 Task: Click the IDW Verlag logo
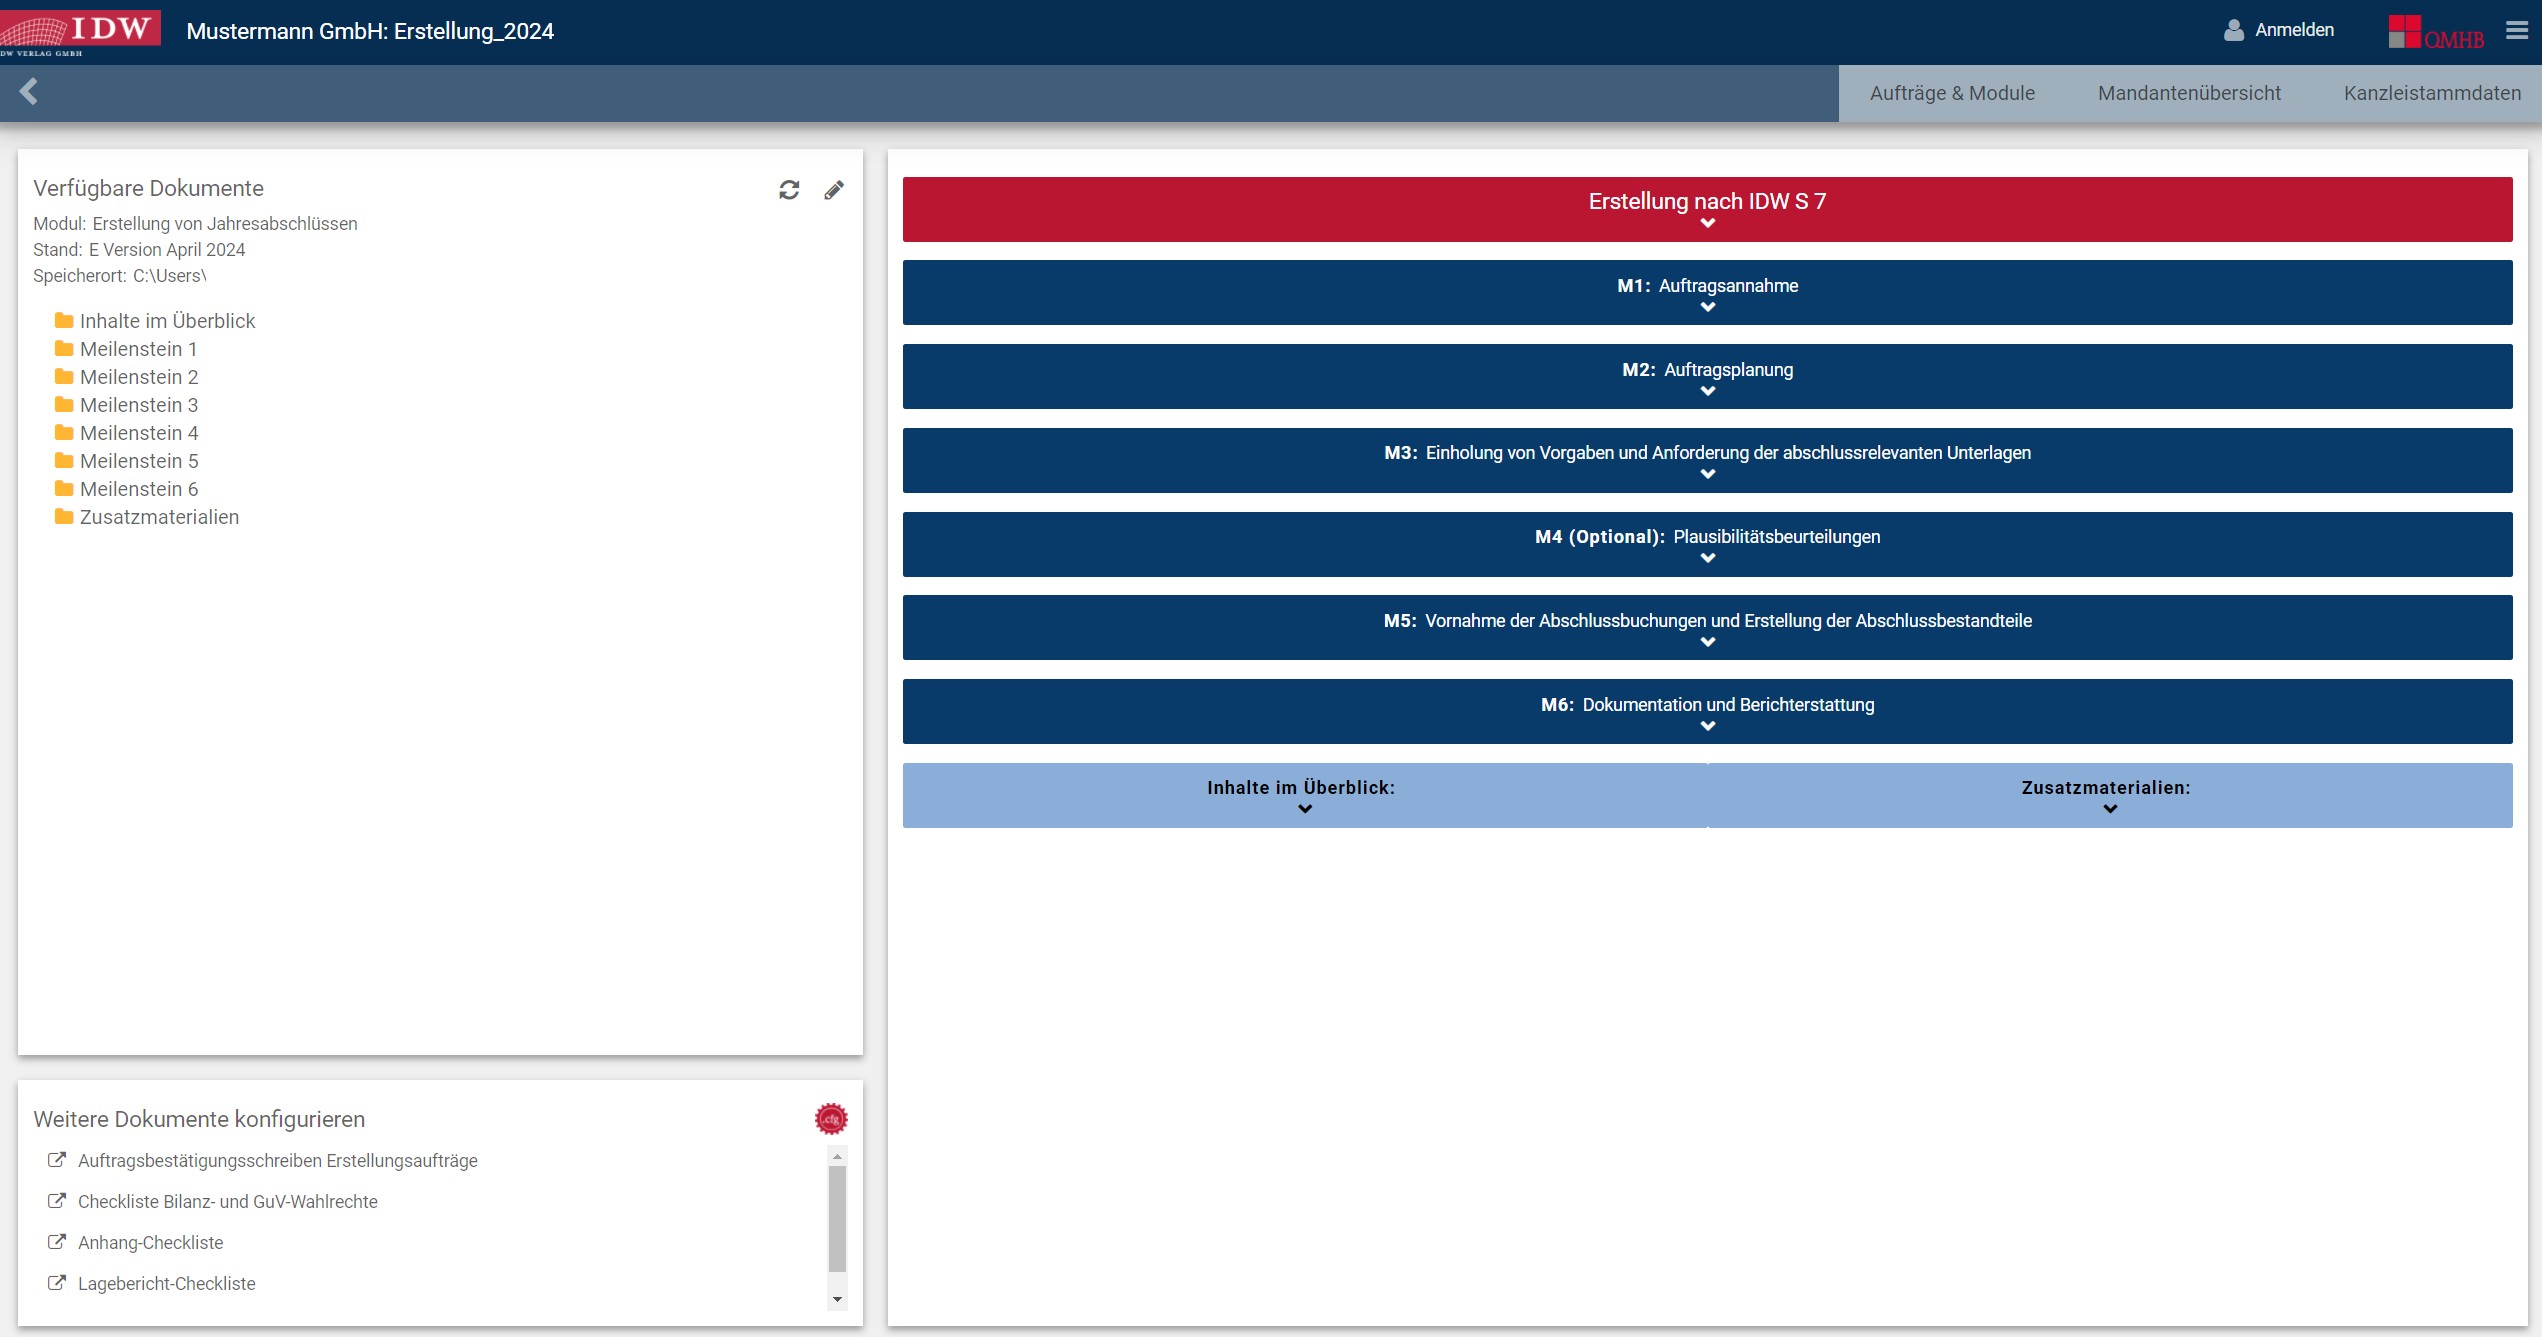80,31
